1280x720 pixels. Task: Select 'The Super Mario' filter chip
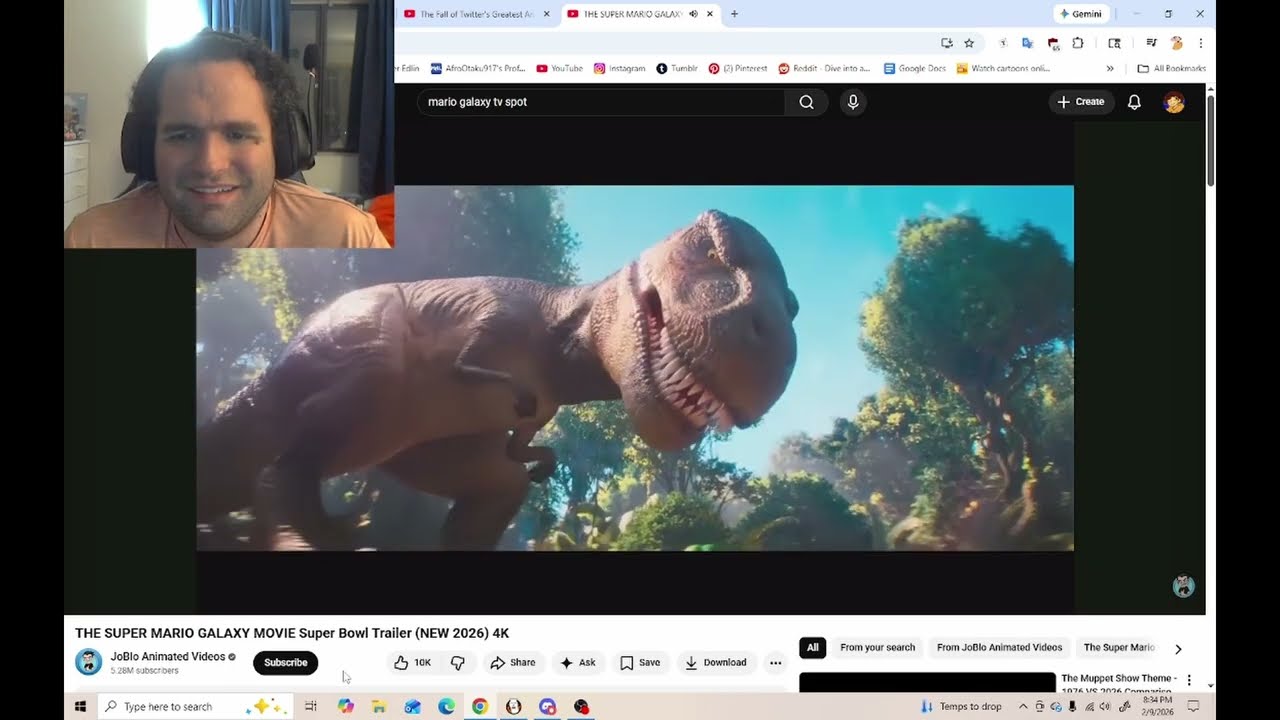tap(1118, 648)
